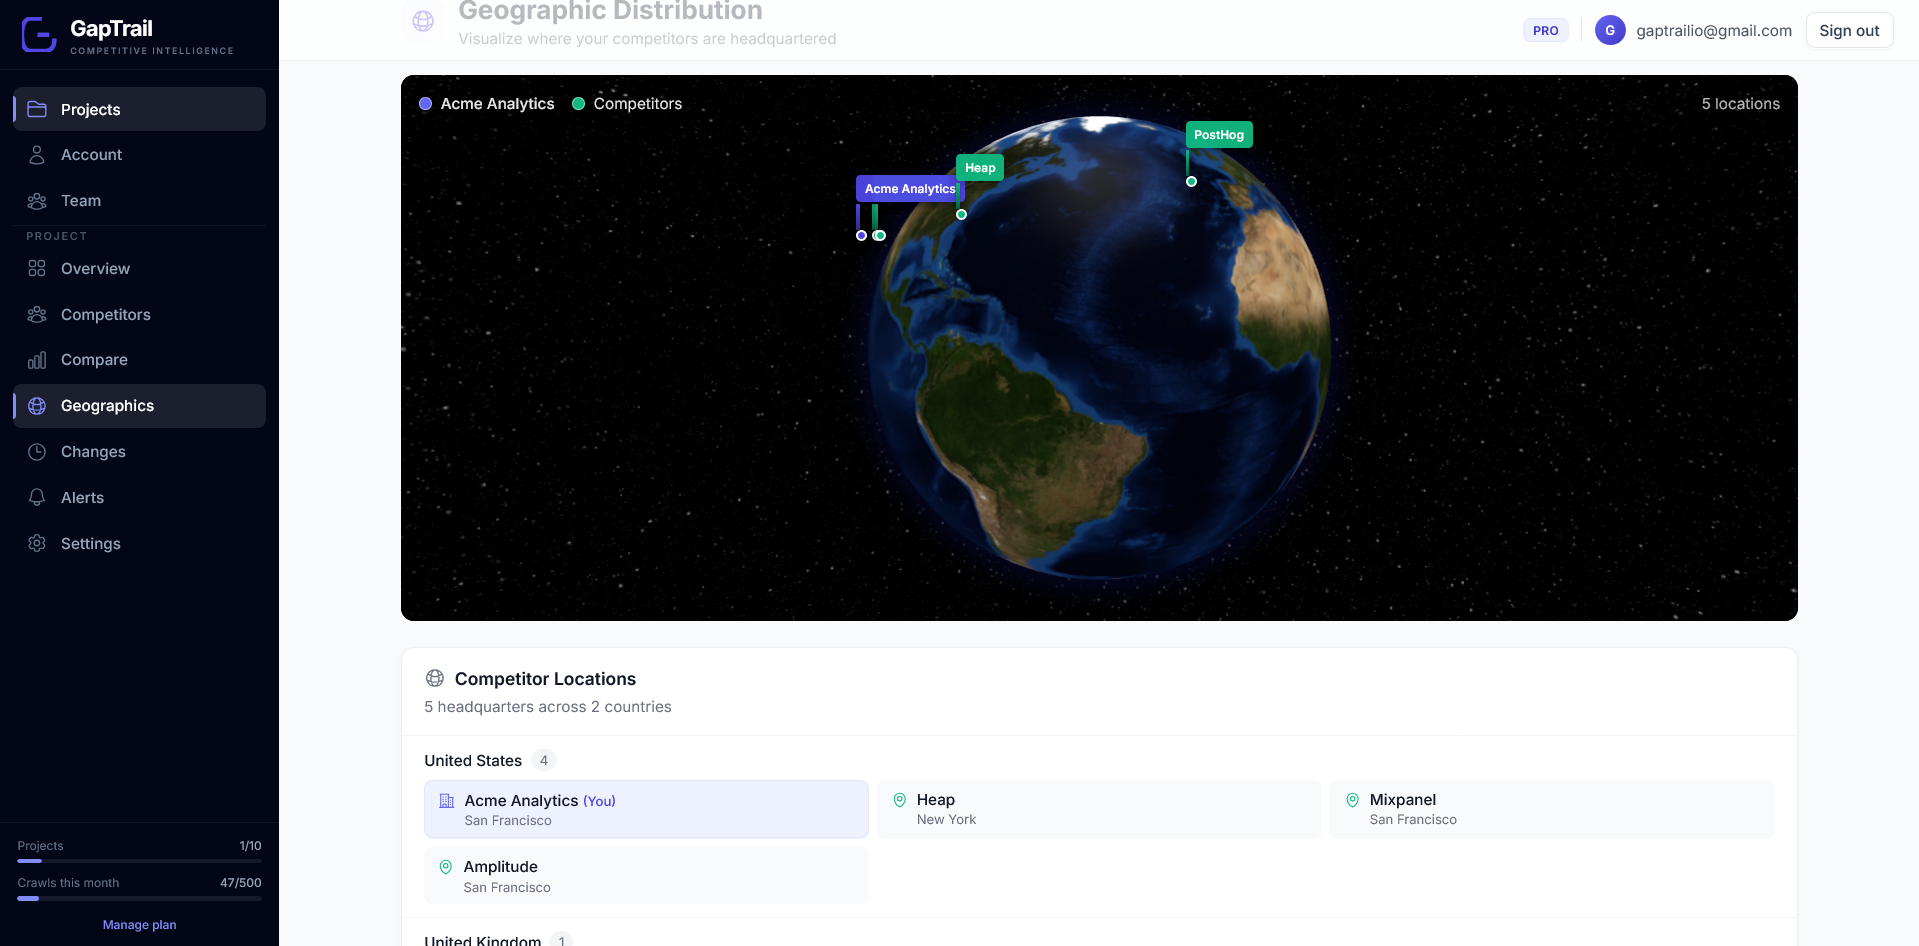Click the United States count badge 4
This screenshot has width=1919, height=946.
pos(544,761)
